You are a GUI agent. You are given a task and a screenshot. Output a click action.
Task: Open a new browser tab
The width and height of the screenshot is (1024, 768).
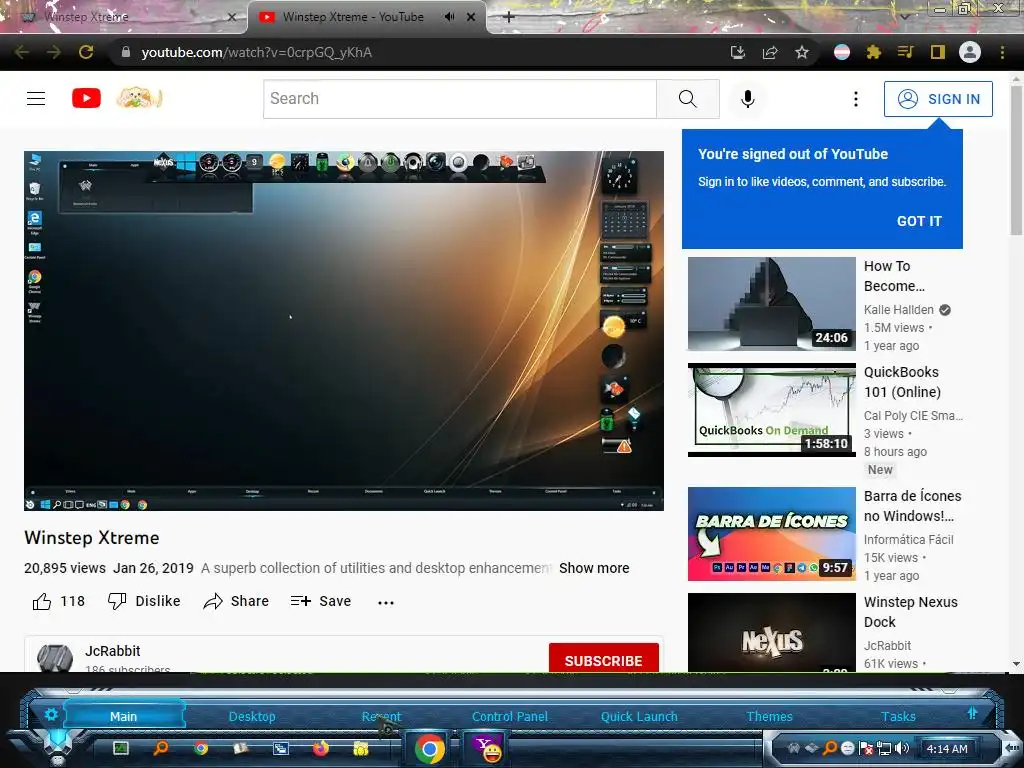point(509,17)
